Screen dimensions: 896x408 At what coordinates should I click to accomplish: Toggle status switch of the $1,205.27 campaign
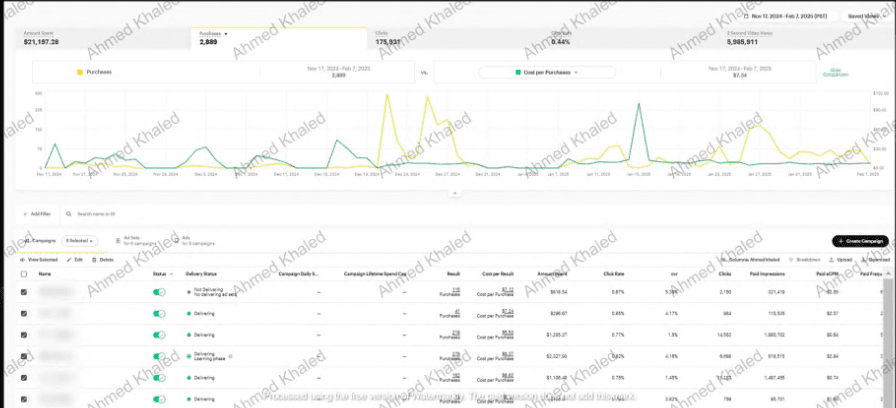(x=159, y=335)
